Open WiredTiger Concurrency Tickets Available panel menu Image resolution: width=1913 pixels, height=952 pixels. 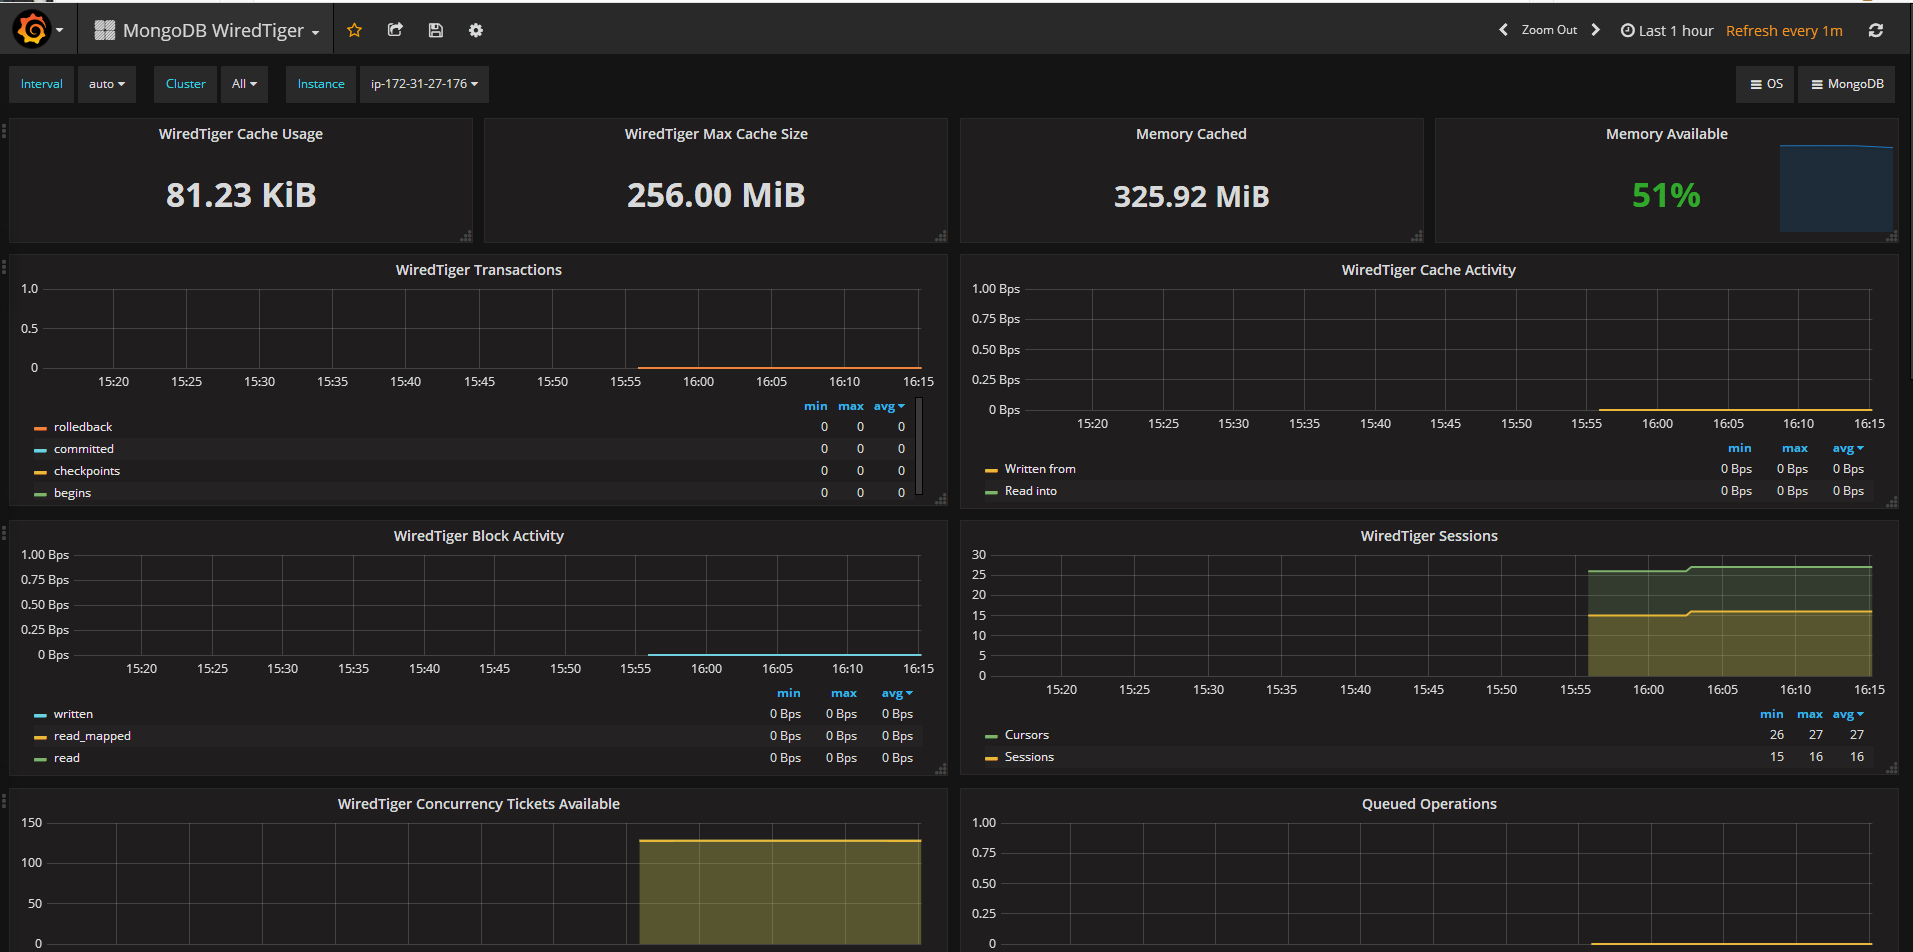click(x=478, y=804)
